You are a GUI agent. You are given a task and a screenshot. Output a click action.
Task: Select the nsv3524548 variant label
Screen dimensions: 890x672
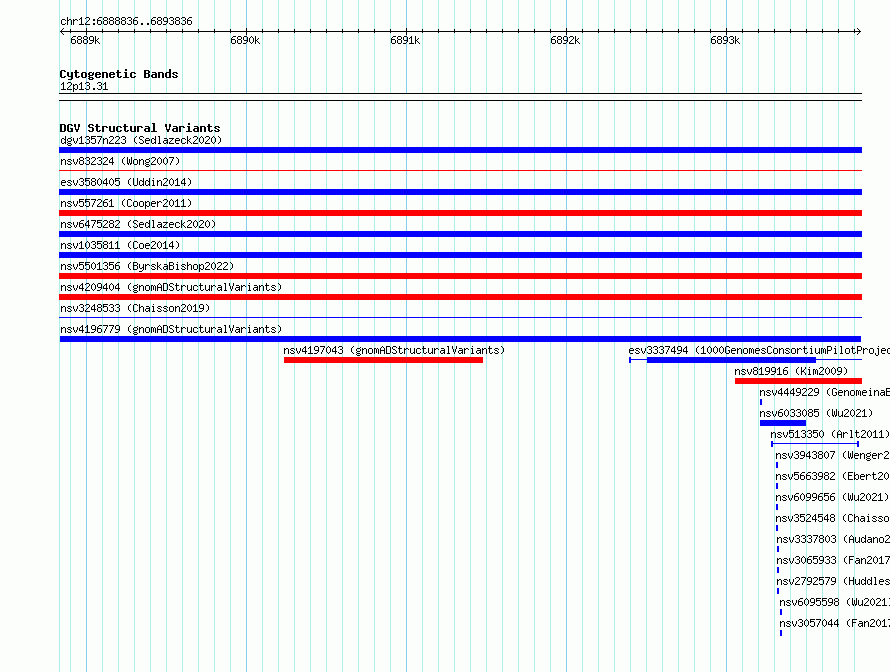(x=833, y=518)
